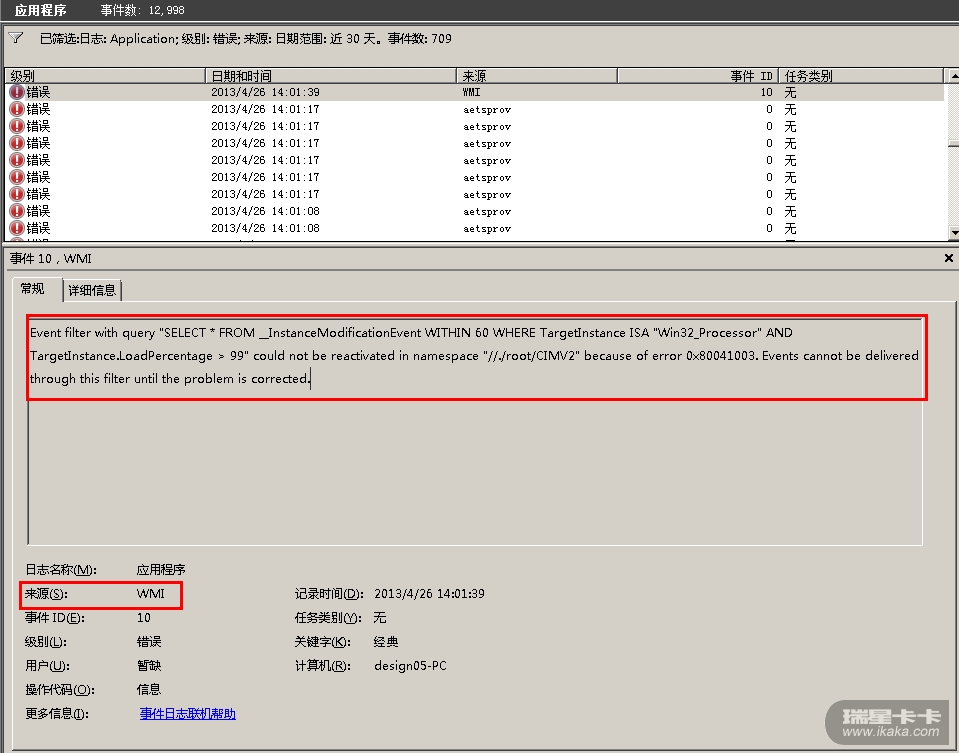Click the WMI source cell in the list
Screen dimensions: 959x753
pyautogui.click(x=472, y=92)
